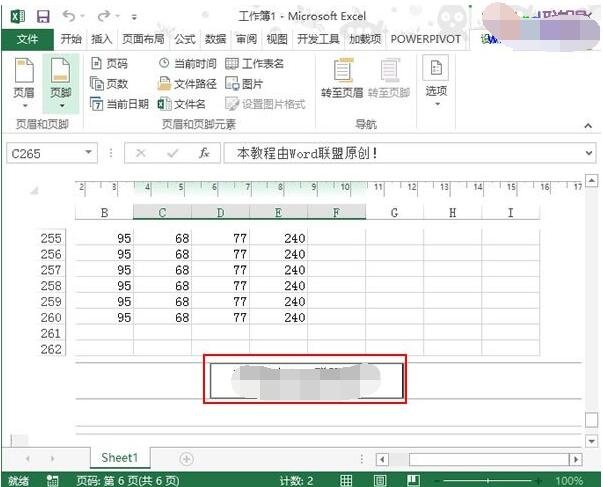
Task: Add a new sheet with plus button
Action: pyautogui.click(x=187, y=459)
